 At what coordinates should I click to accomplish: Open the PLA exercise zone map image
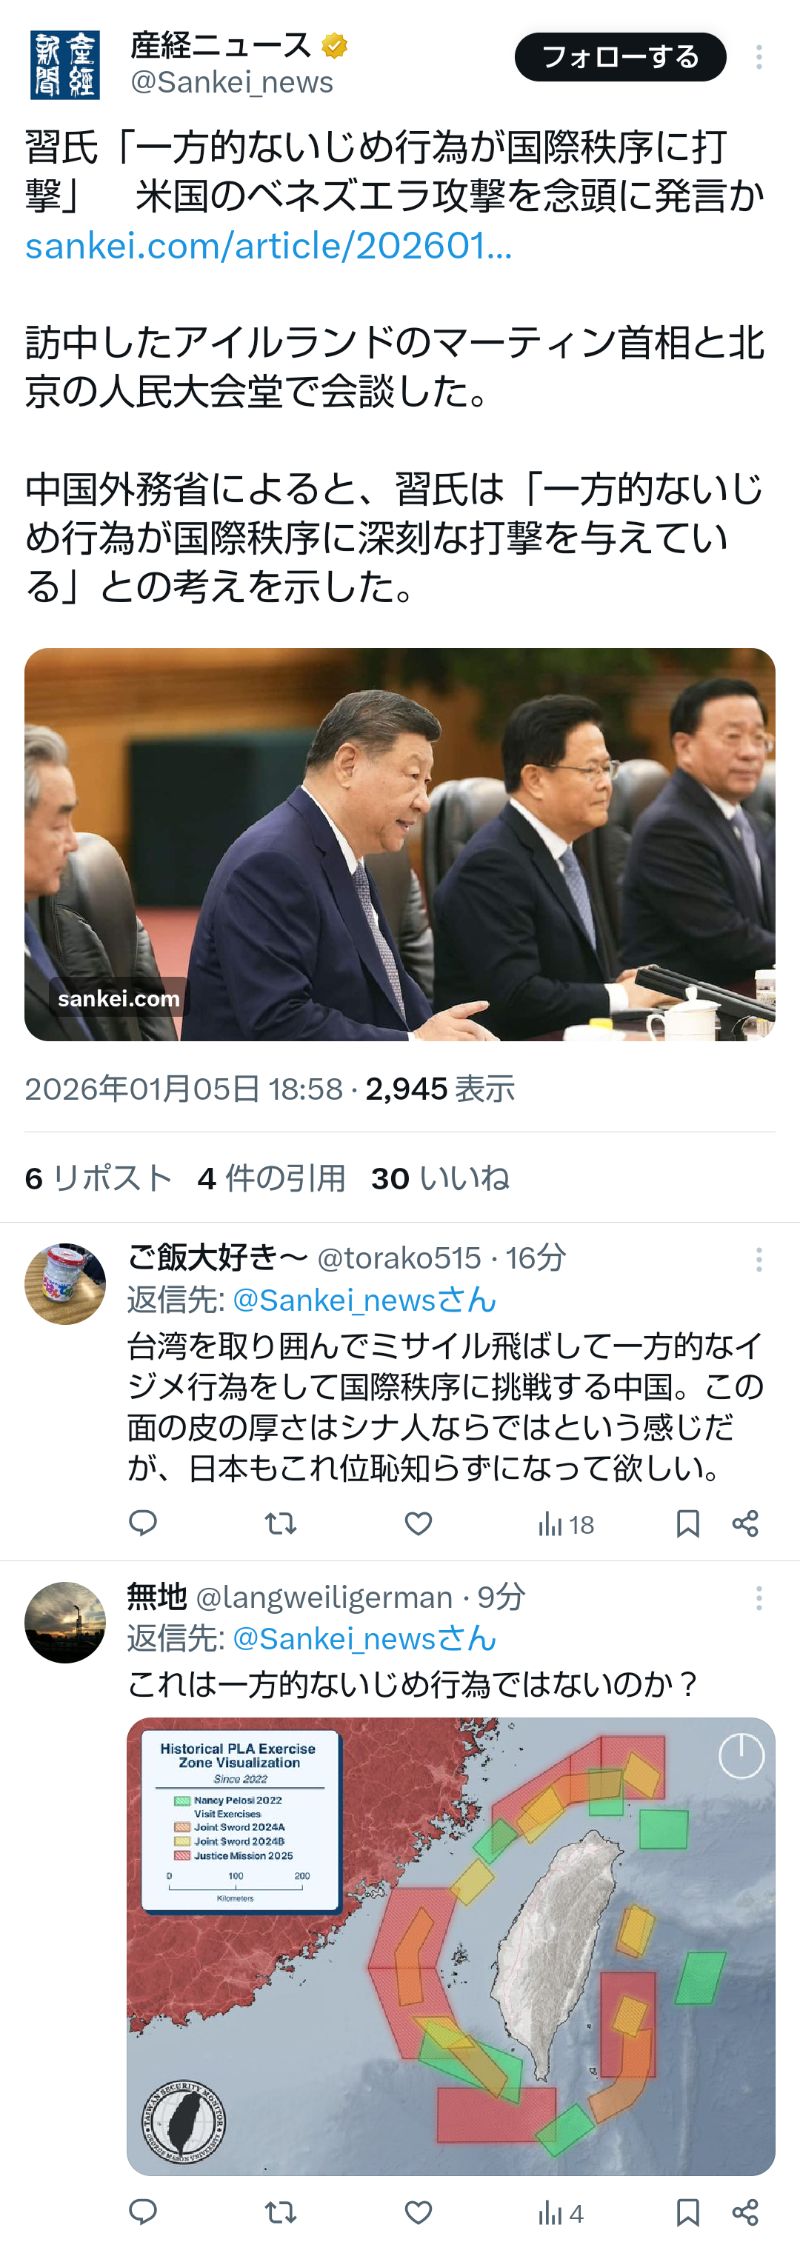click(451, 1946)
